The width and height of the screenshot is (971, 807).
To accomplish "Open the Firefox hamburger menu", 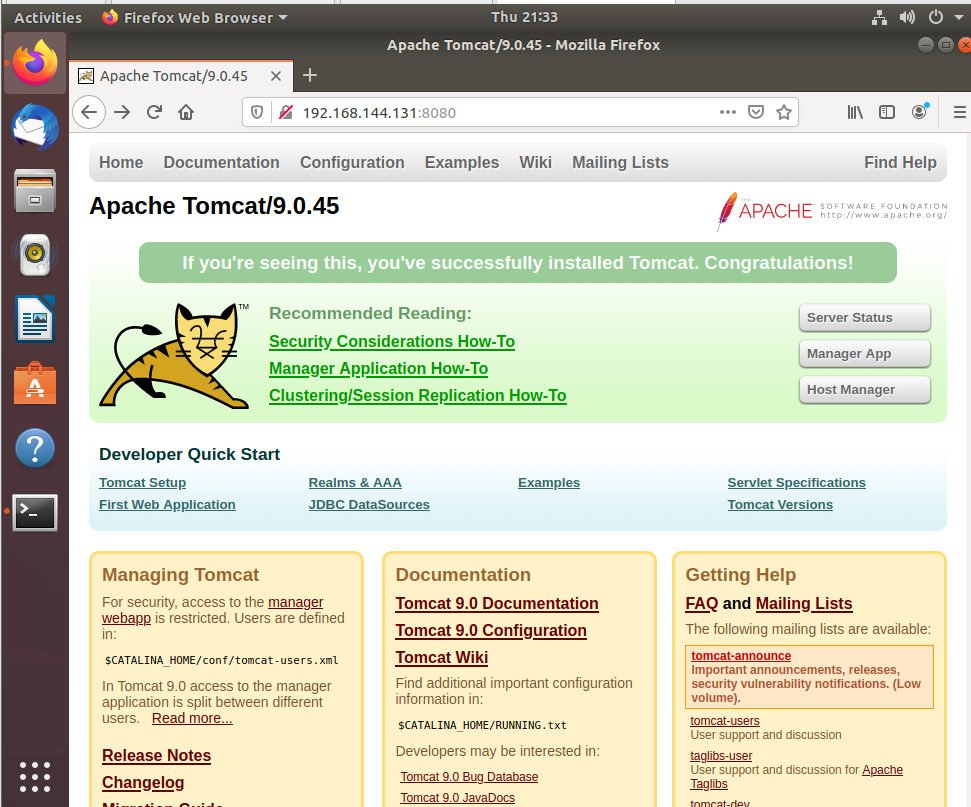I will point(959,112).
